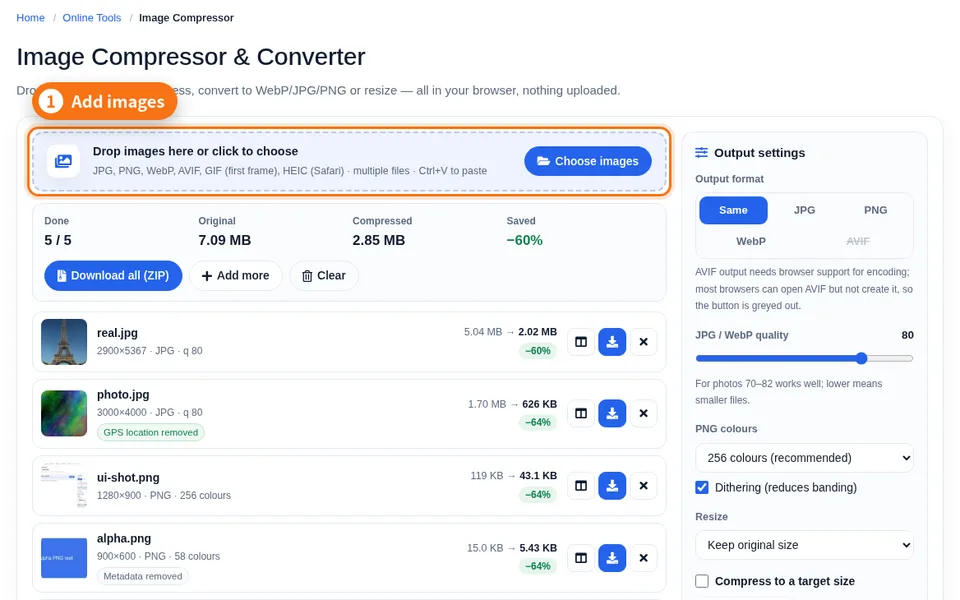The height and width of the screenshot is (600, 960).
Task: Click the real.jpg Eiffel Tower thumbnail
Action: click(64, 342)
